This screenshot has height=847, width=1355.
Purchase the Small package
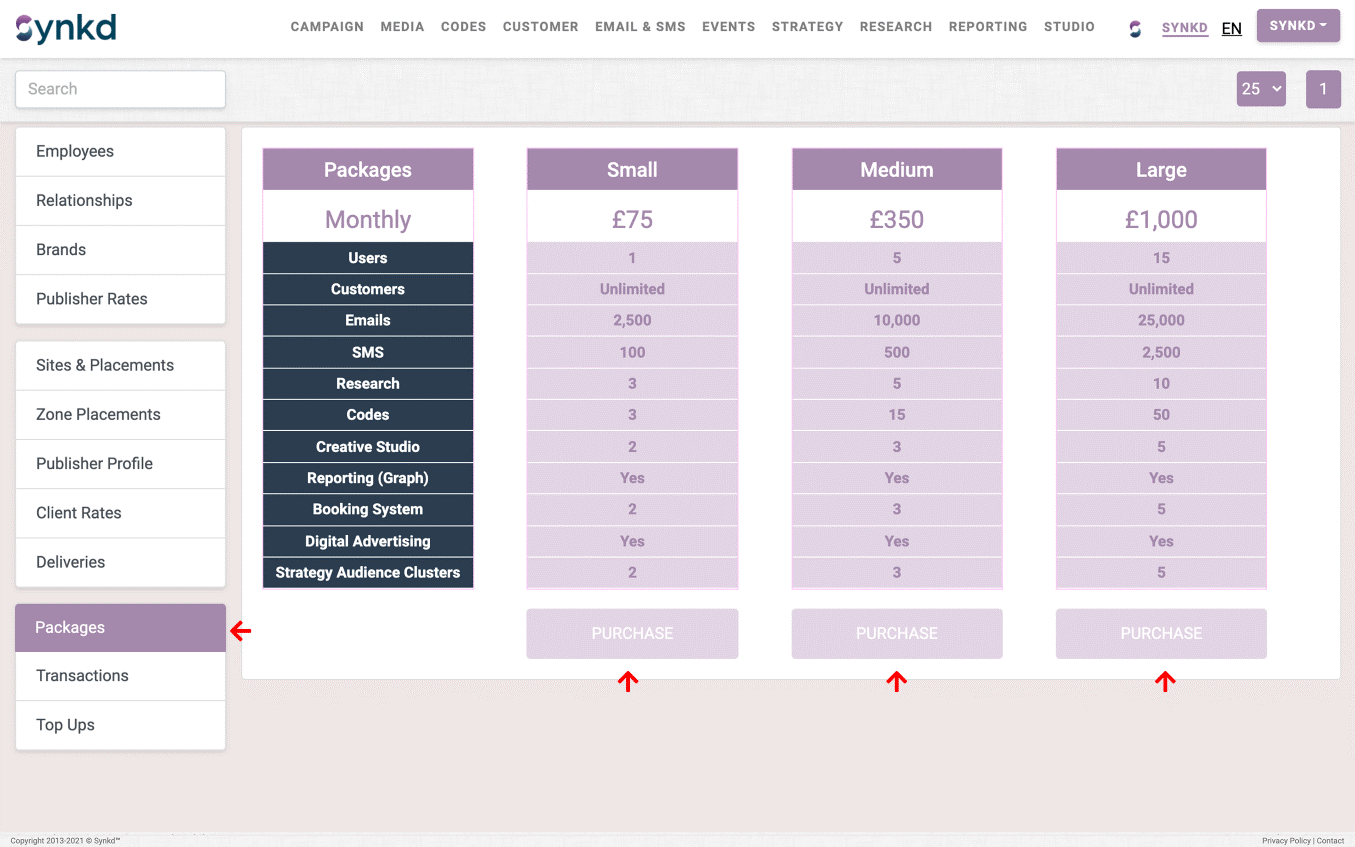coord(632,633)
